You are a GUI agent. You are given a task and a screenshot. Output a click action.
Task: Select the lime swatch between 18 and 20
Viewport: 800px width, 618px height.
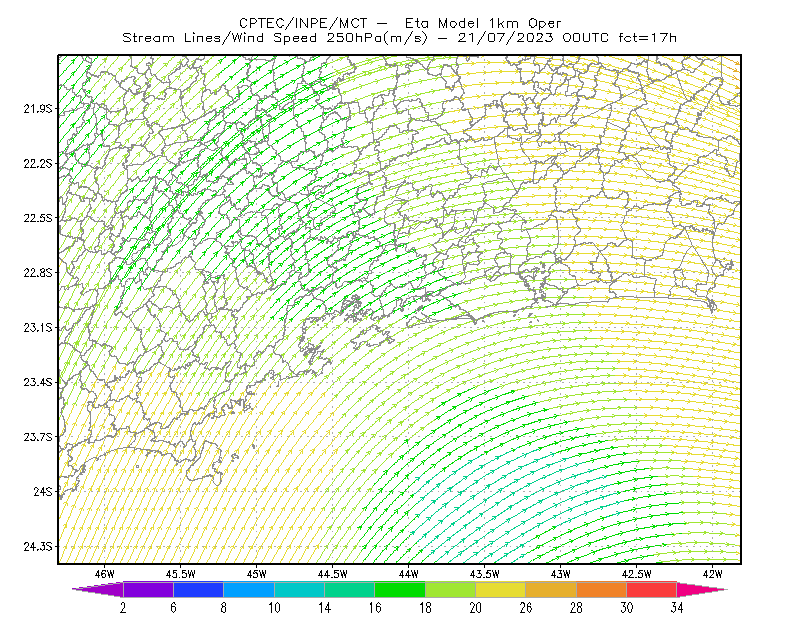tap(450, 589)
